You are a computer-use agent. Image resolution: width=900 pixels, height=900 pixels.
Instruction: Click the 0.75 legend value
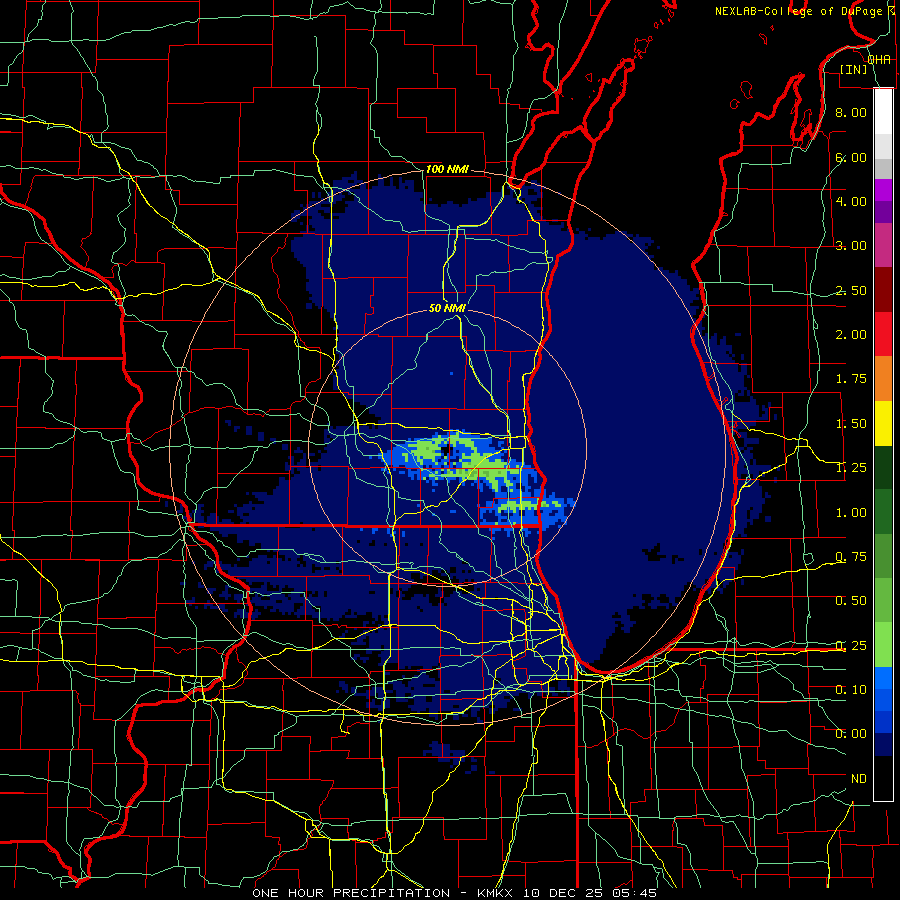pyautogui.click(x=850, y=557)
